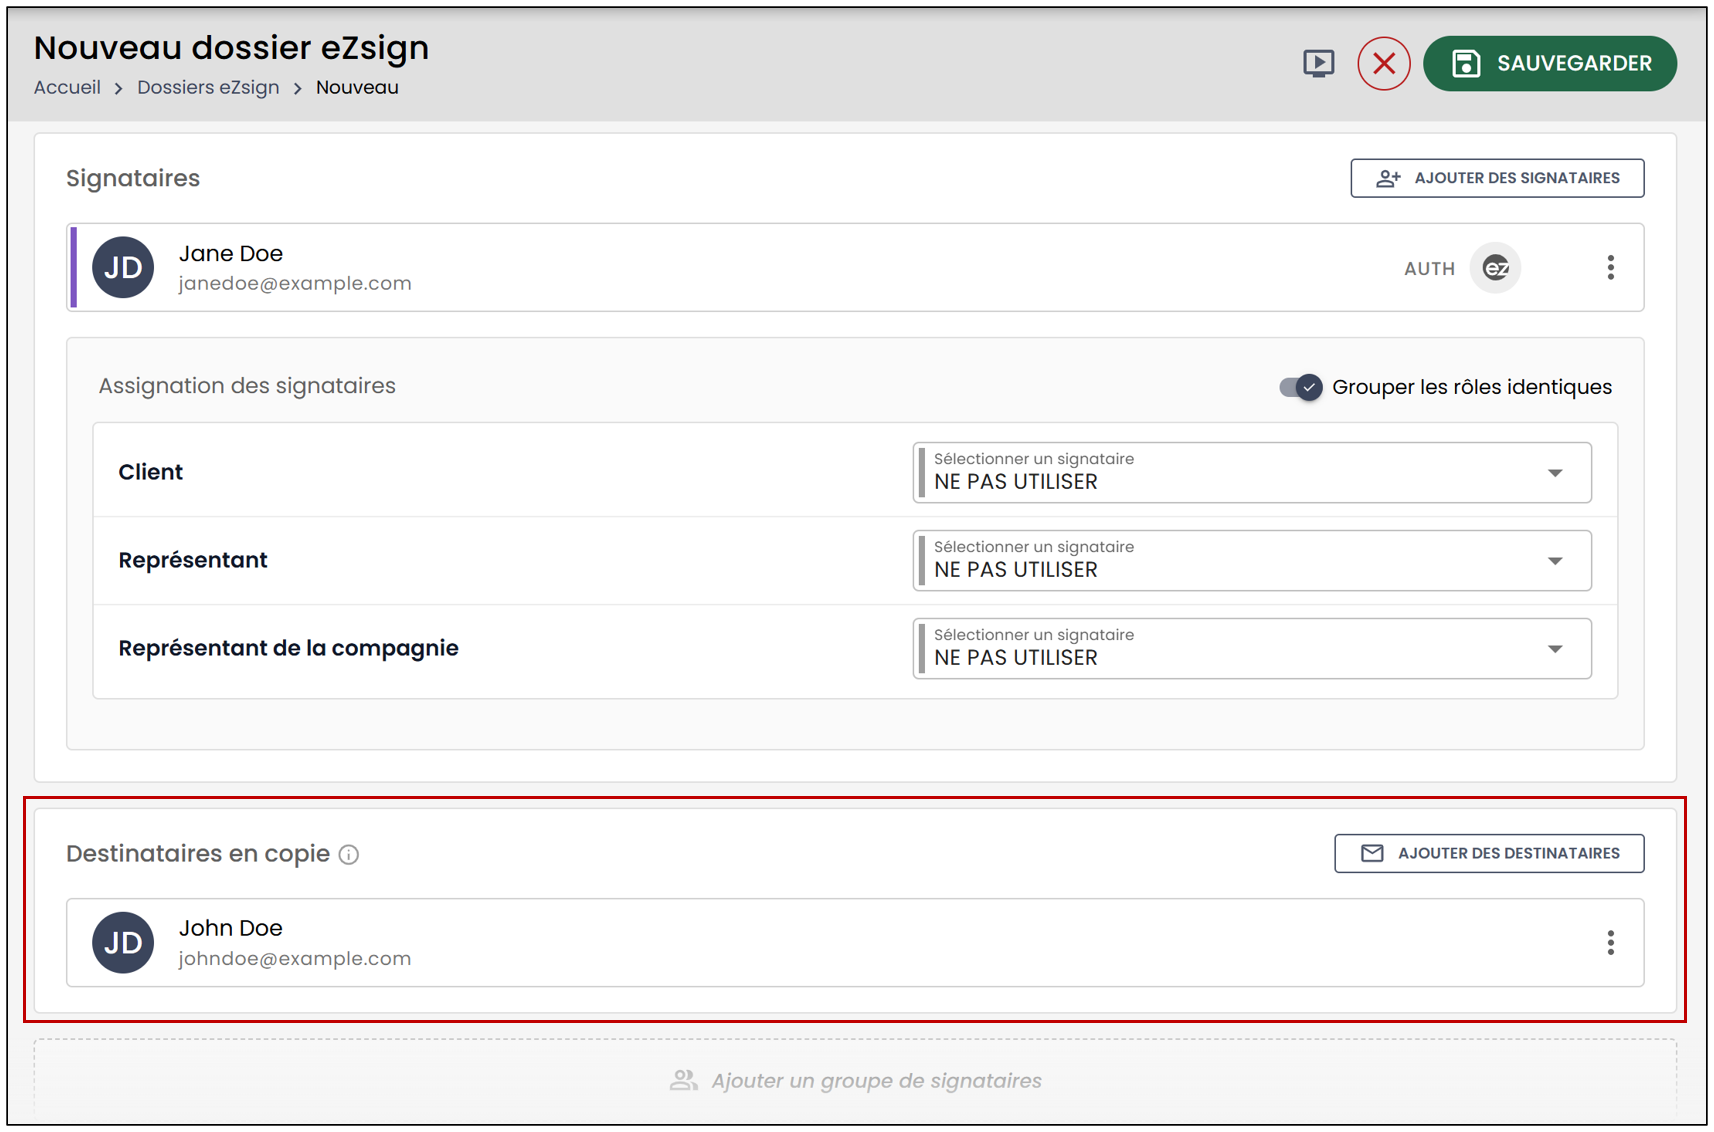Viewport: 1714px width, 1132px height.
Task: Open the Client signer dropdown
Action: (x=1252, y=472)
